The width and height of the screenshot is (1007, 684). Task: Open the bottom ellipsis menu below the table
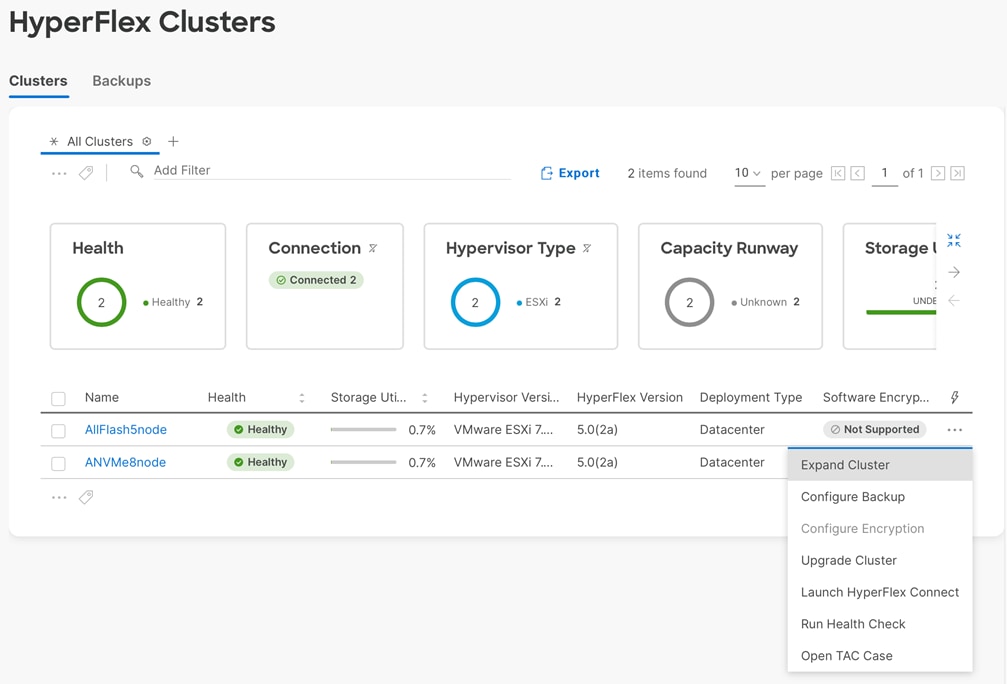59,497
